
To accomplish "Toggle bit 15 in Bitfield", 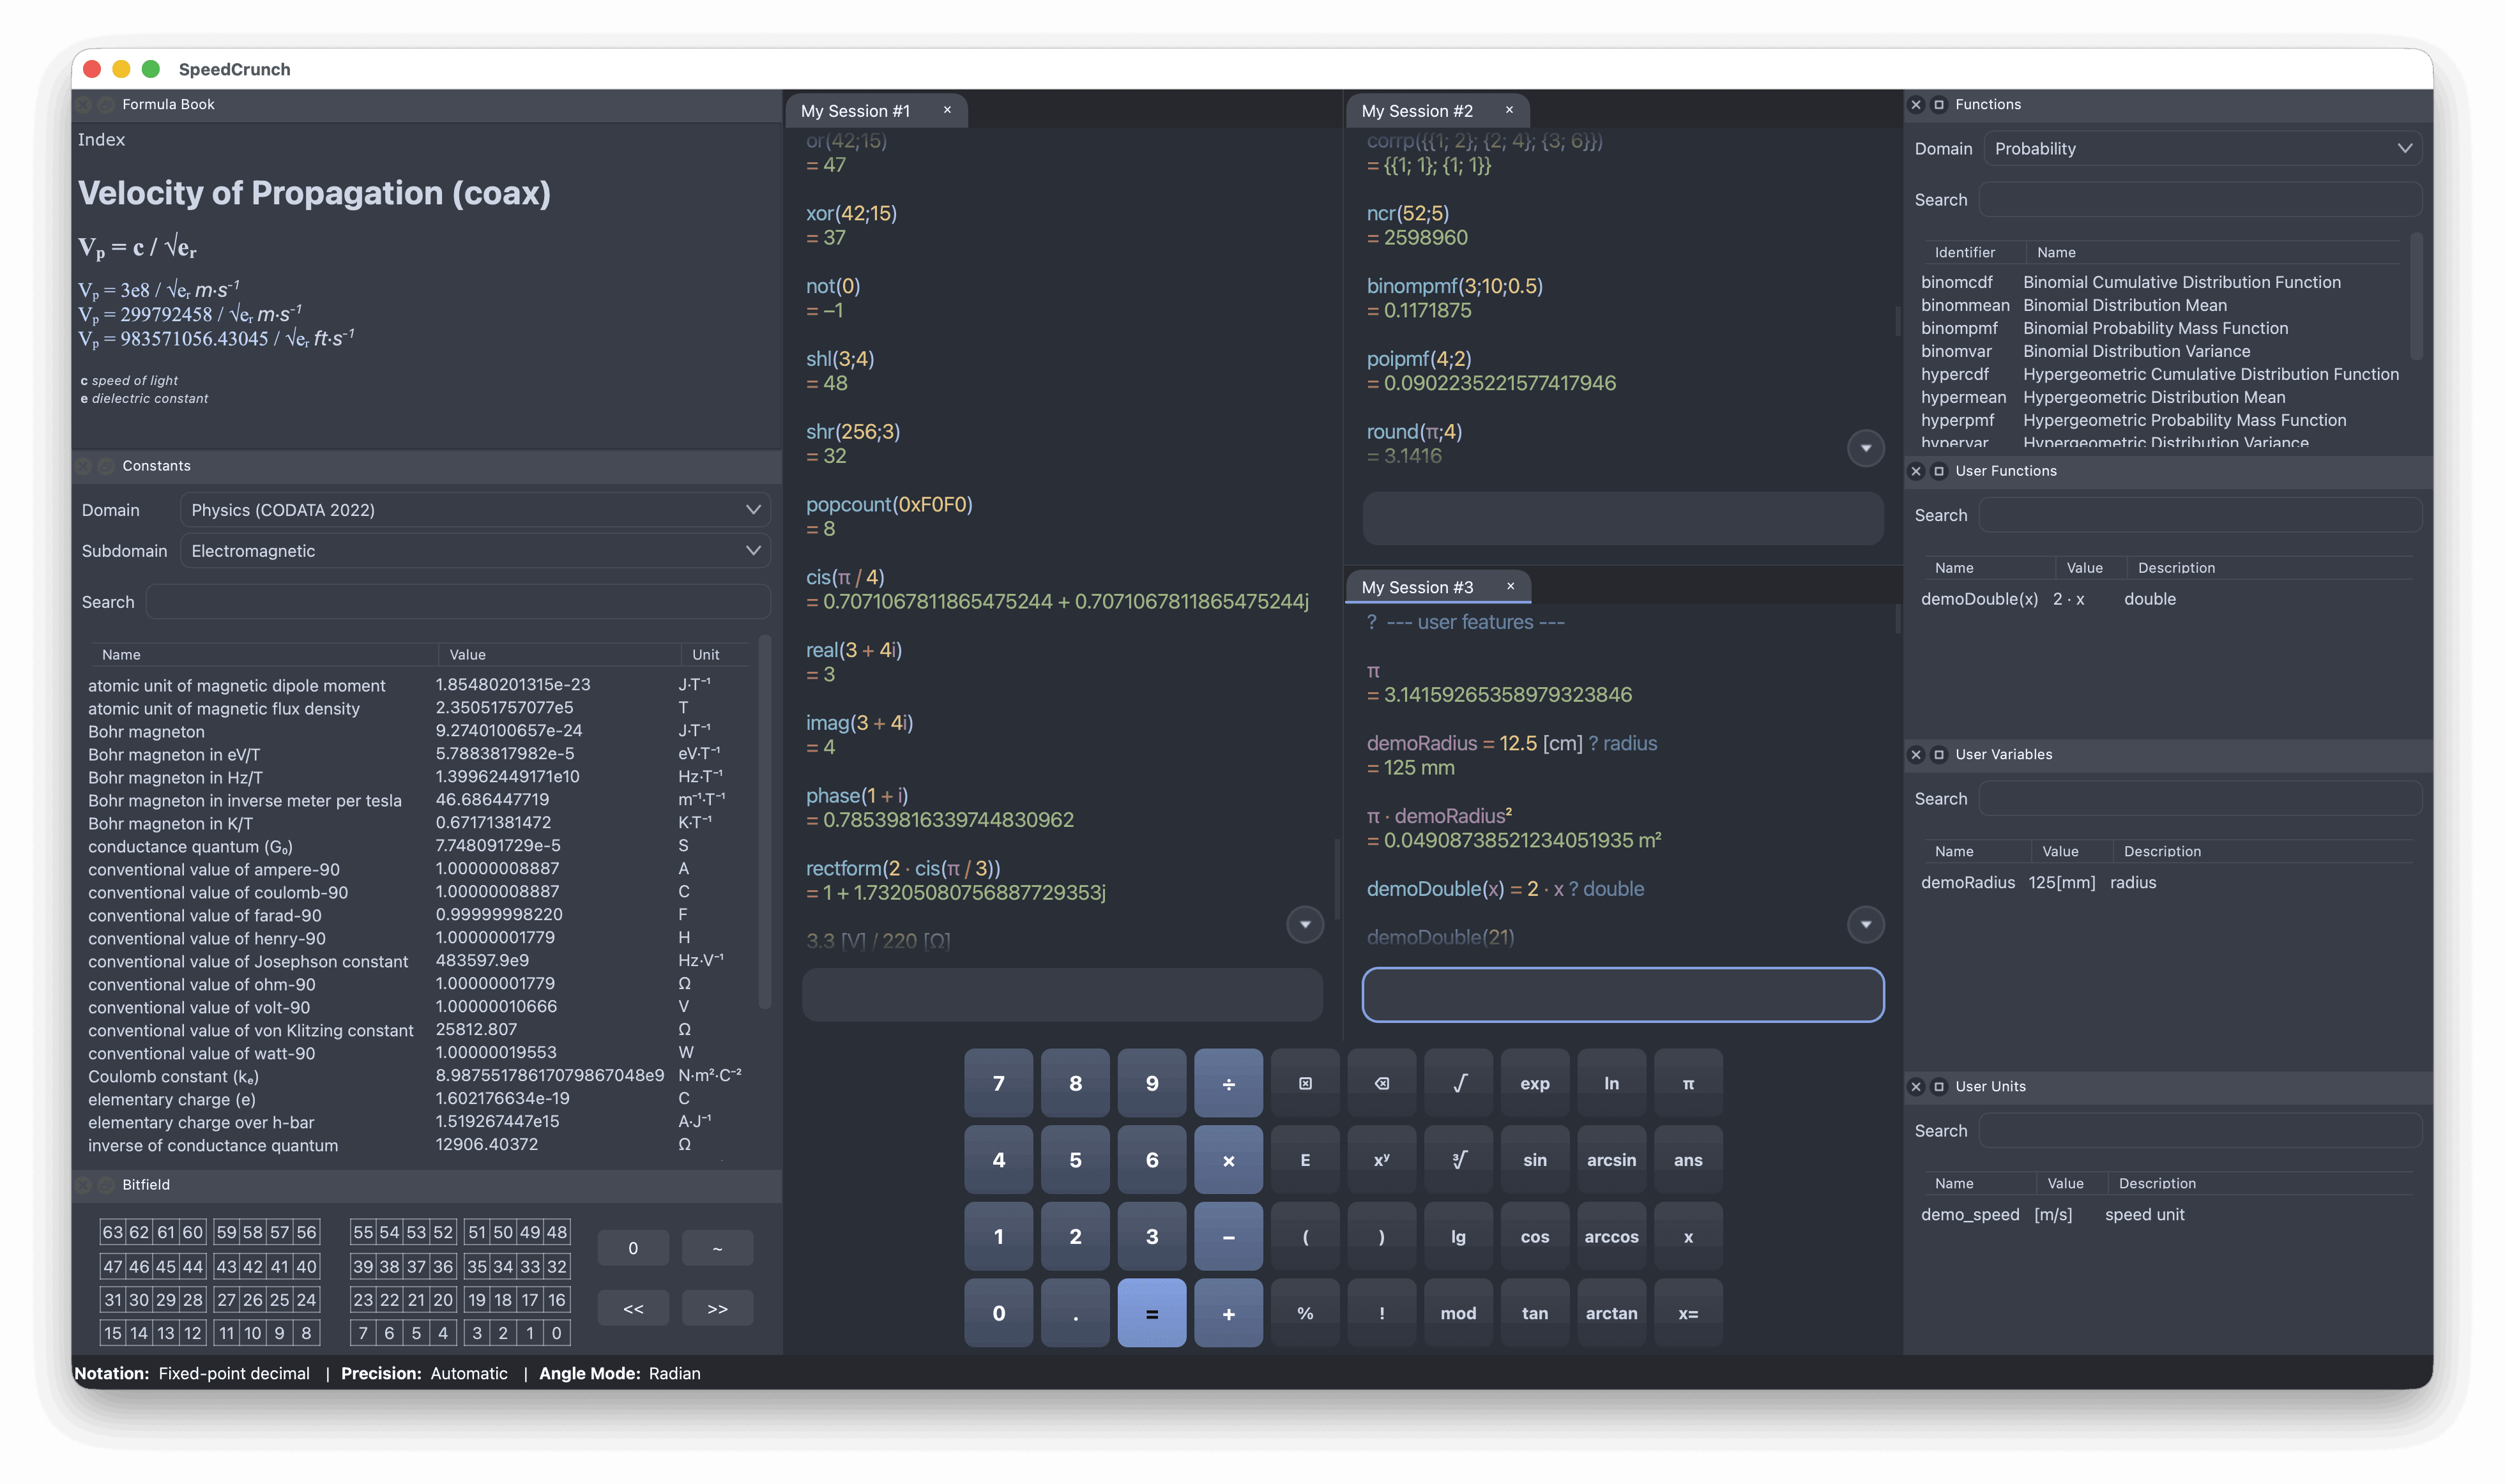I will pyautogui.click(x=113, y=1332).
